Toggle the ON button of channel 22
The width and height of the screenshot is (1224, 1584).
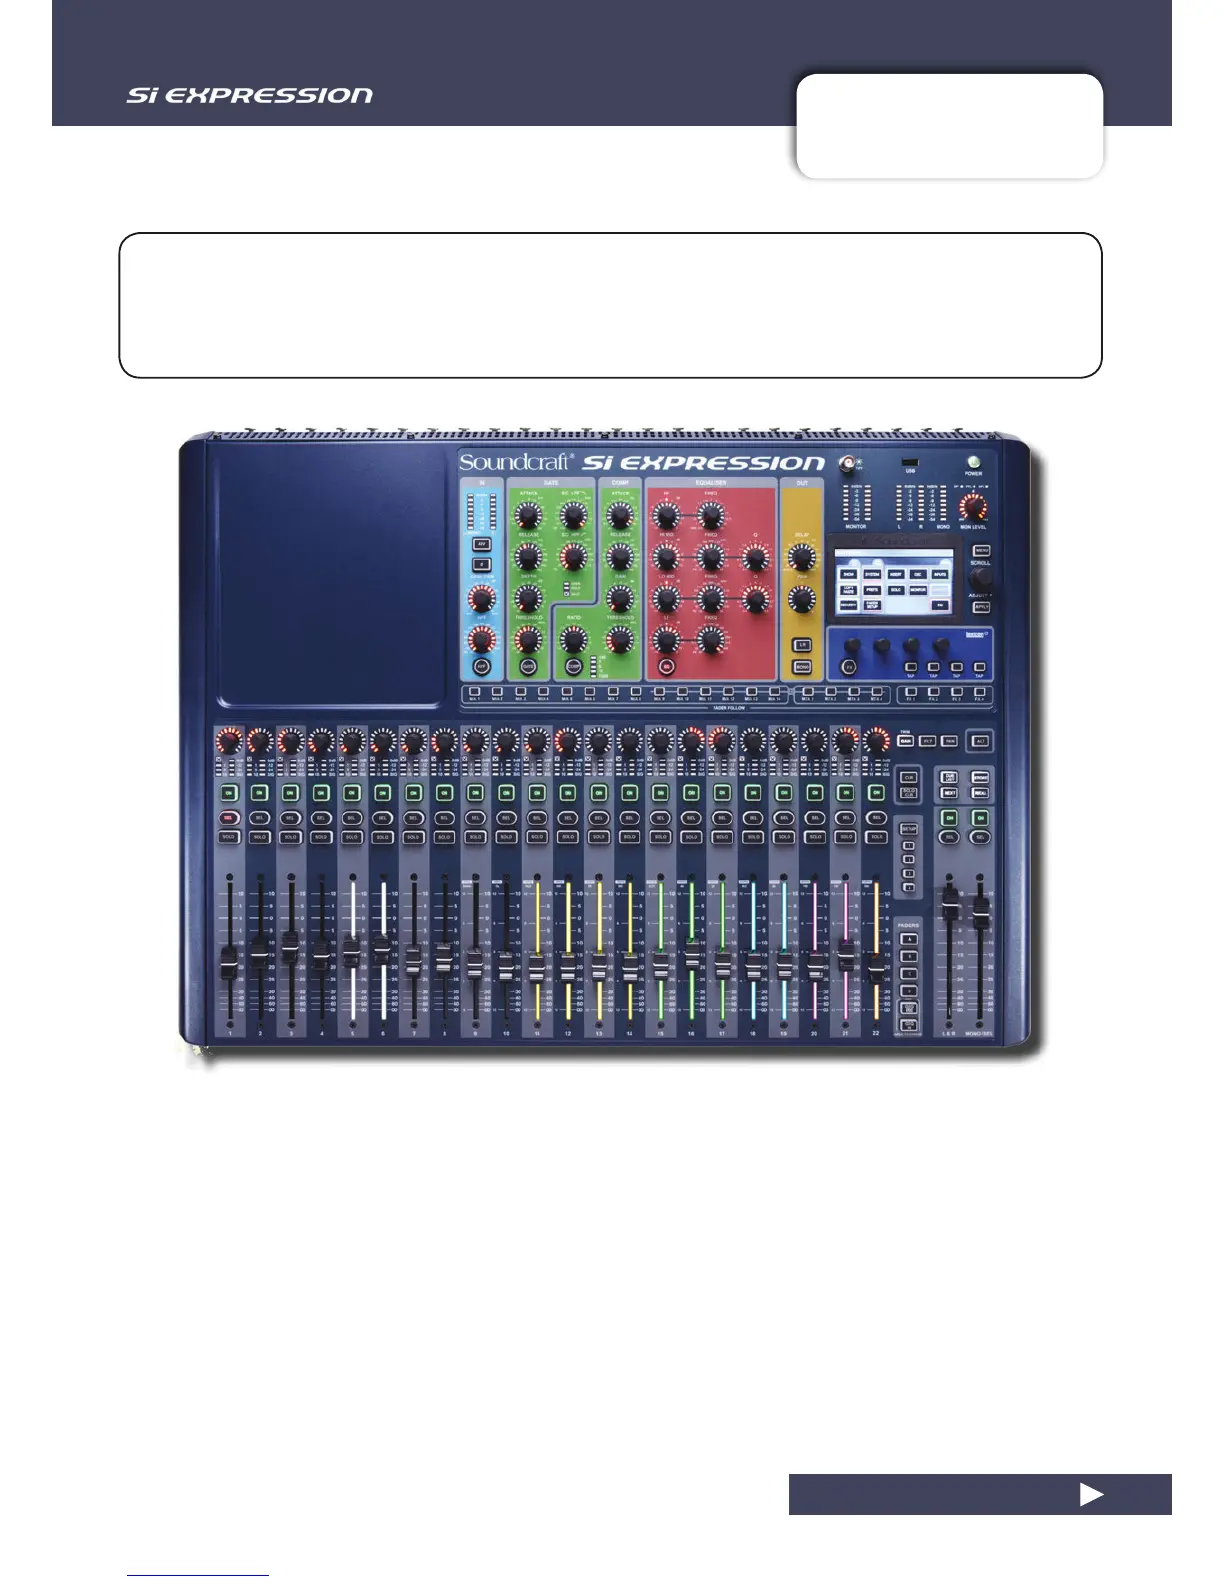(876, 792)
